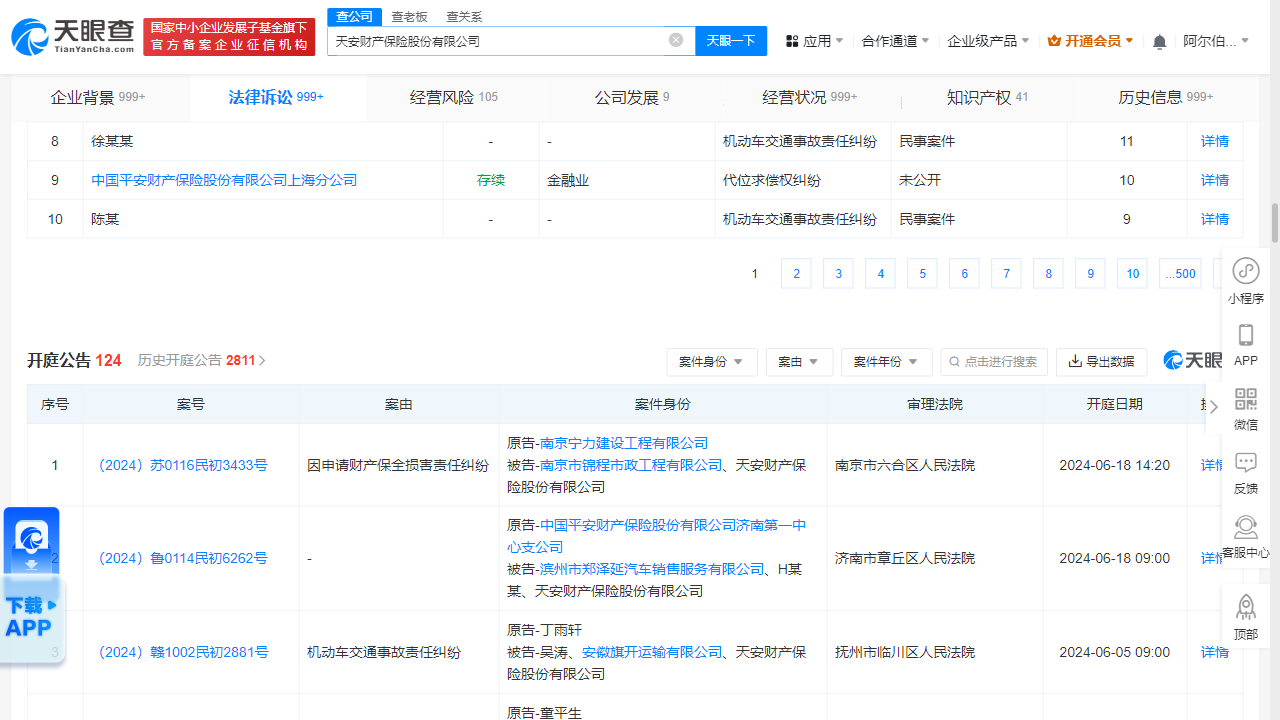
Task: Open 详情 for the 陈某 row
Action: click(x=1215, y=219)
